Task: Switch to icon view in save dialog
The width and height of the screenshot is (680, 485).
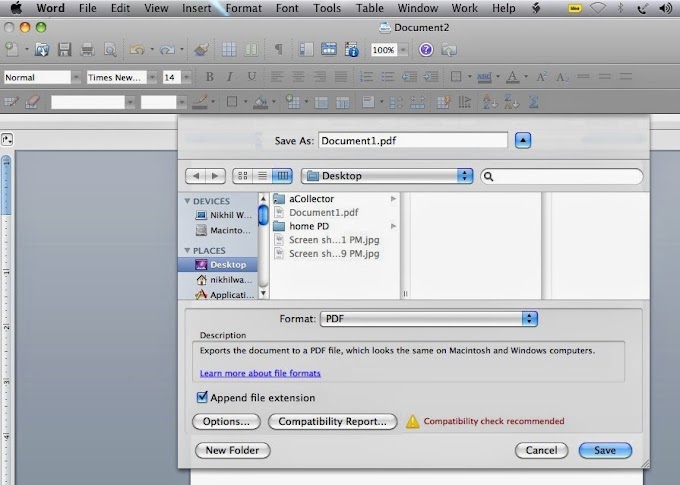Action: coord(242,176)
